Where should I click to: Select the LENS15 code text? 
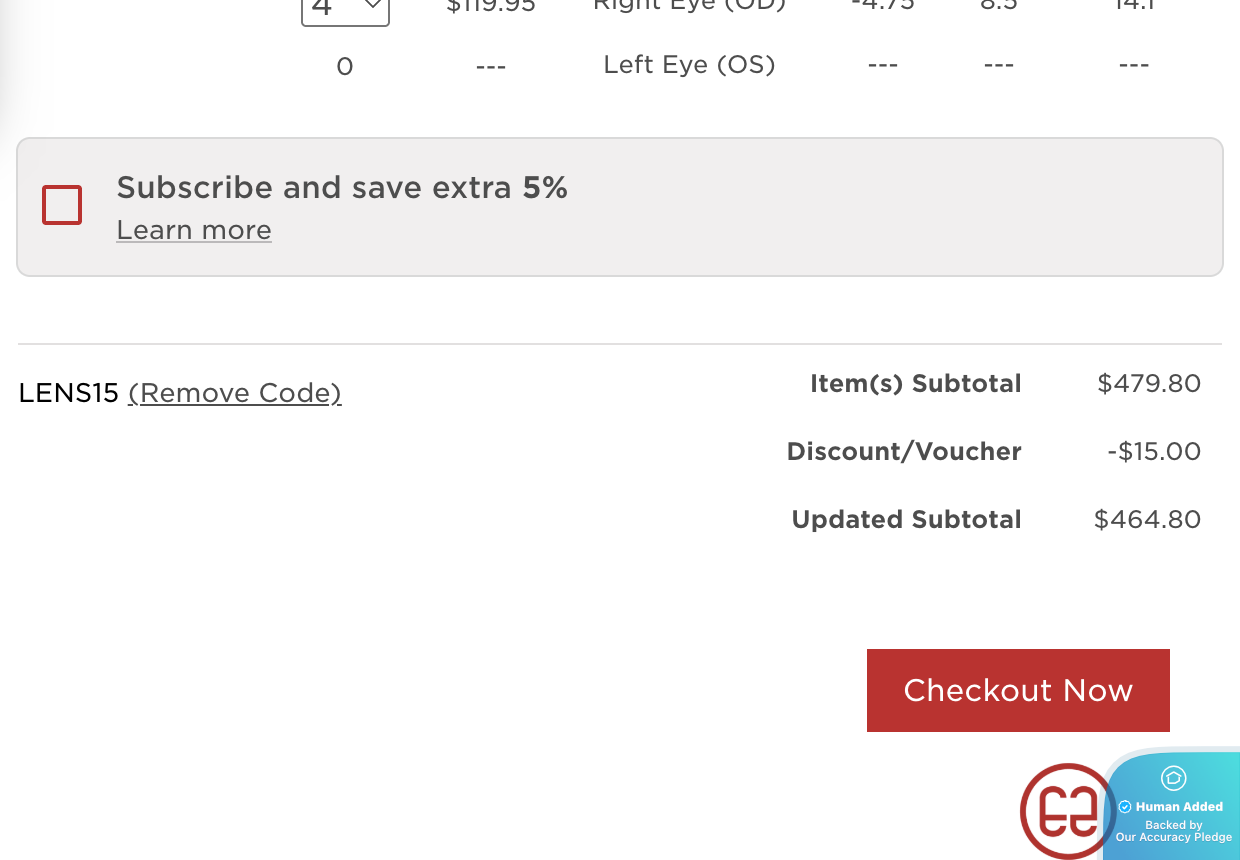pyautogui.click(x=69, y=393)
